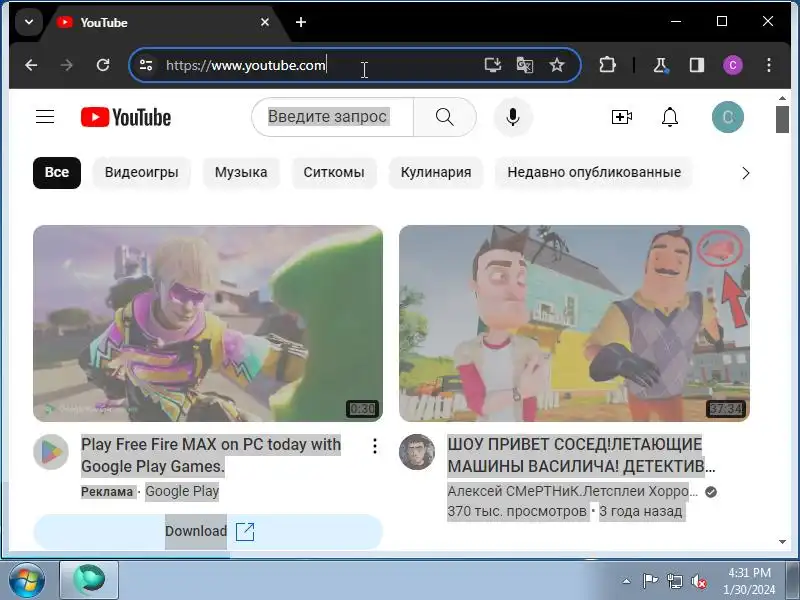The width and height of the screenshot is (800, 600).
Task: Open the network tray icon
Action: (x=674, y=581)
